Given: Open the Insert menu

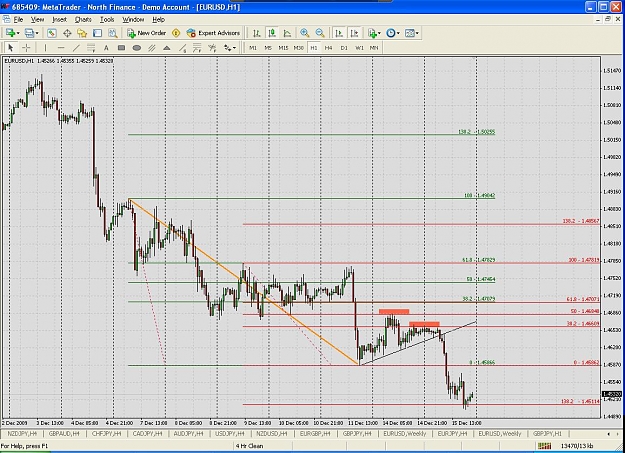Looking at the screenshot, I should click(x=59, y=19).
